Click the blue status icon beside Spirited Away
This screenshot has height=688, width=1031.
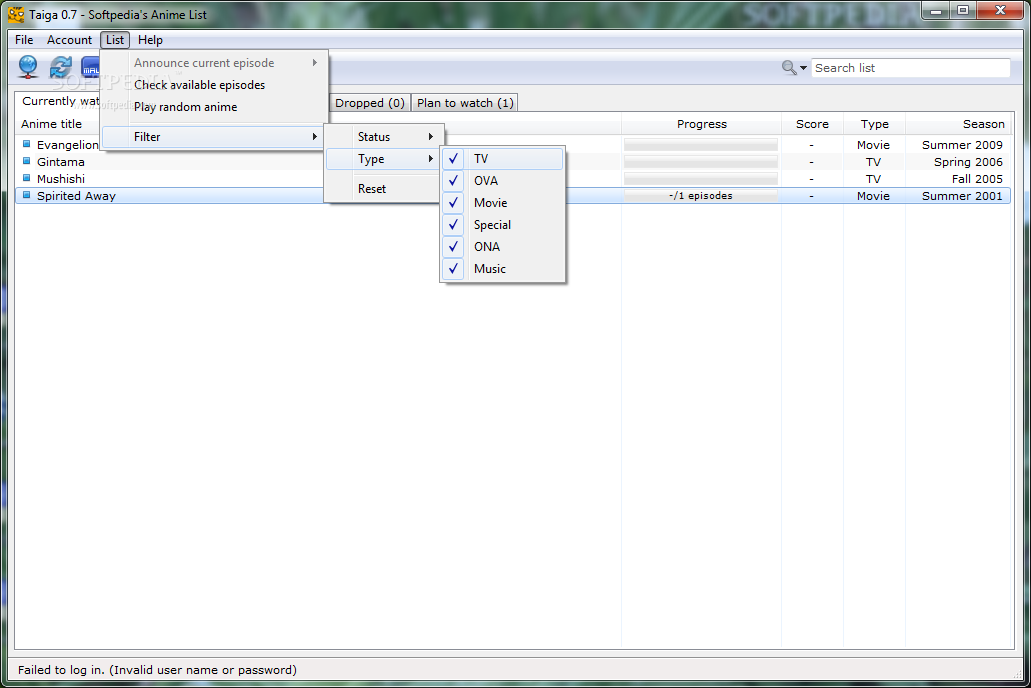[x=26, y=195]
